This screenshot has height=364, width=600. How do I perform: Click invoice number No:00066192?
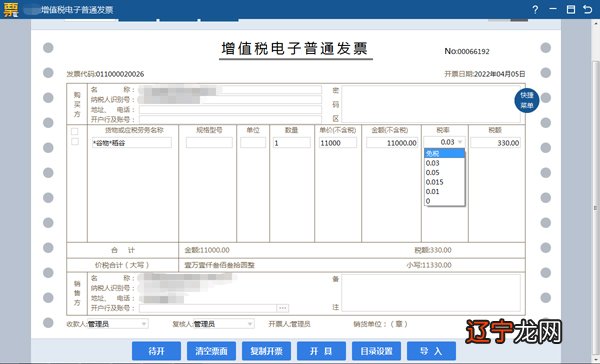(x=467, y=51)
